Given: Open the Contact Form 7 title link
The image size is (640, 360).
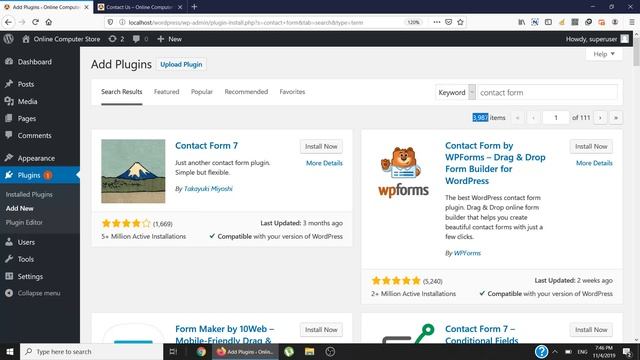Looking at the screenshot, I should pos(206,146).
